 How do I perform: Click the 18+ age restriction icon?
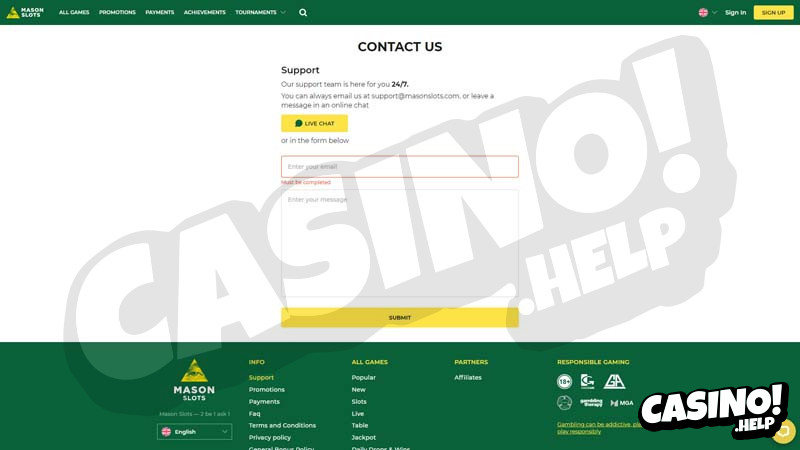point(564,382)
